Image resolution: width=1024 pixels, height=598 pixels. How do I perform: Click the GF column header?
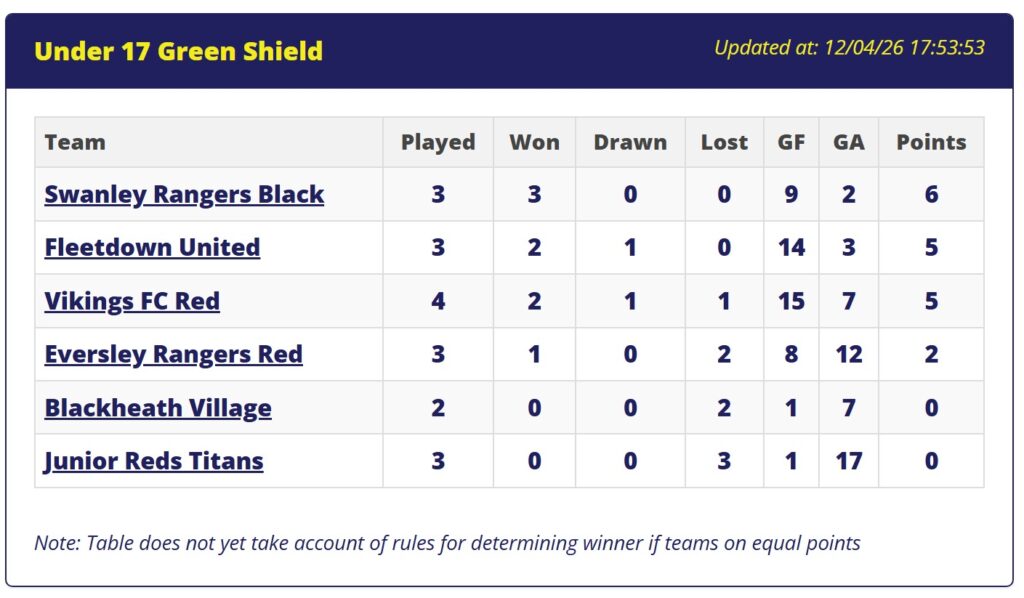click(791, 142)
